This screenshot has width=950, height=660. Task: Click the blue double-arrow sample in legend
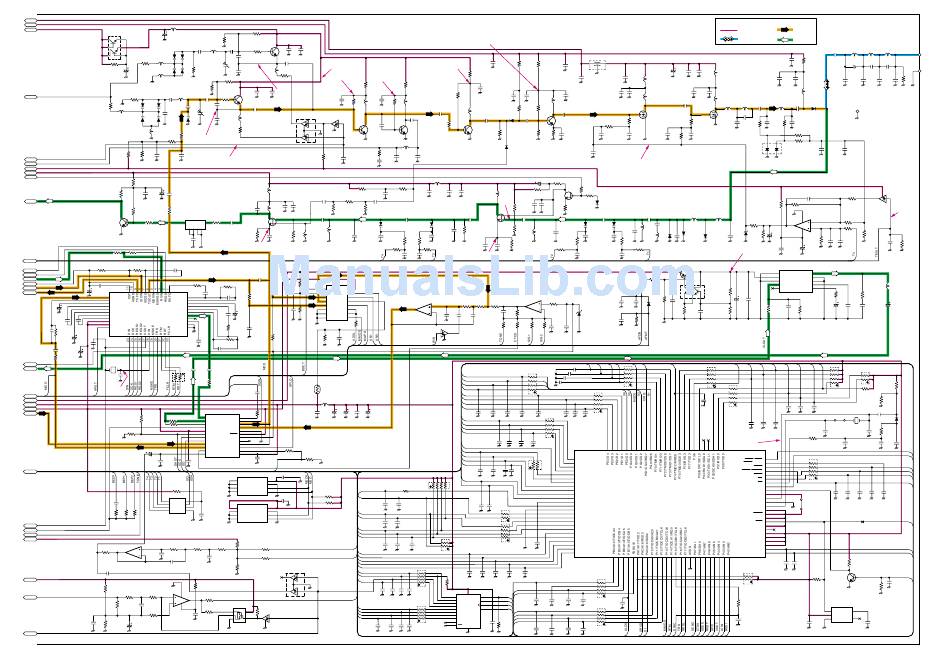tap(729, 39)
